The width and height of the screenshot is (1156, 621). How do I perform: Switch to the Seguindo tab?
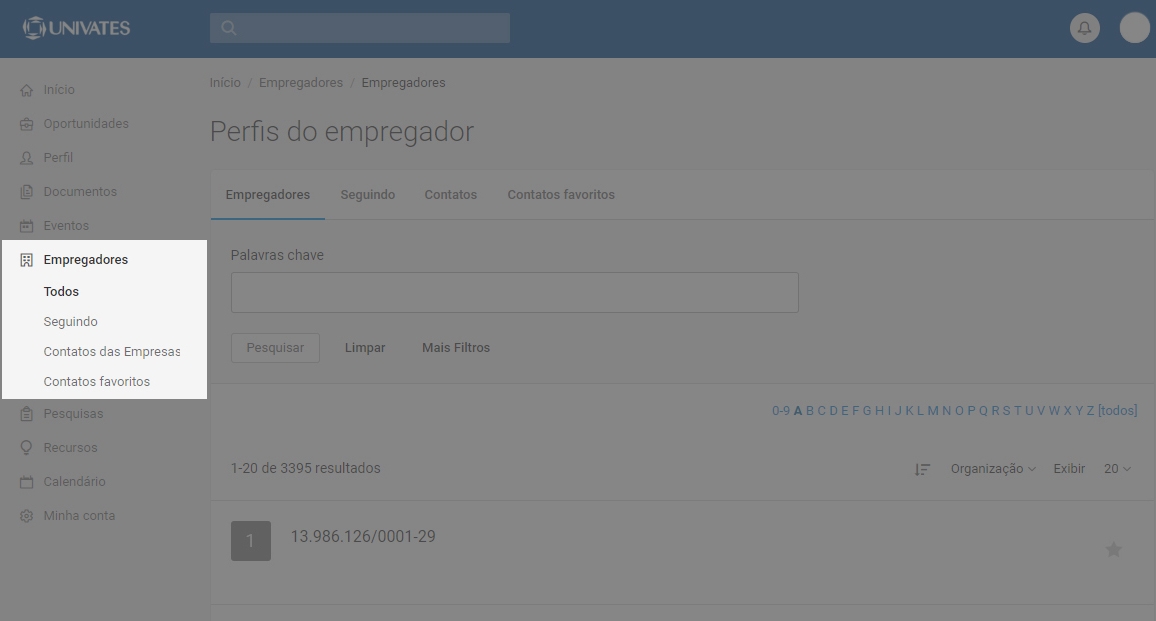(x=367, y=195)
